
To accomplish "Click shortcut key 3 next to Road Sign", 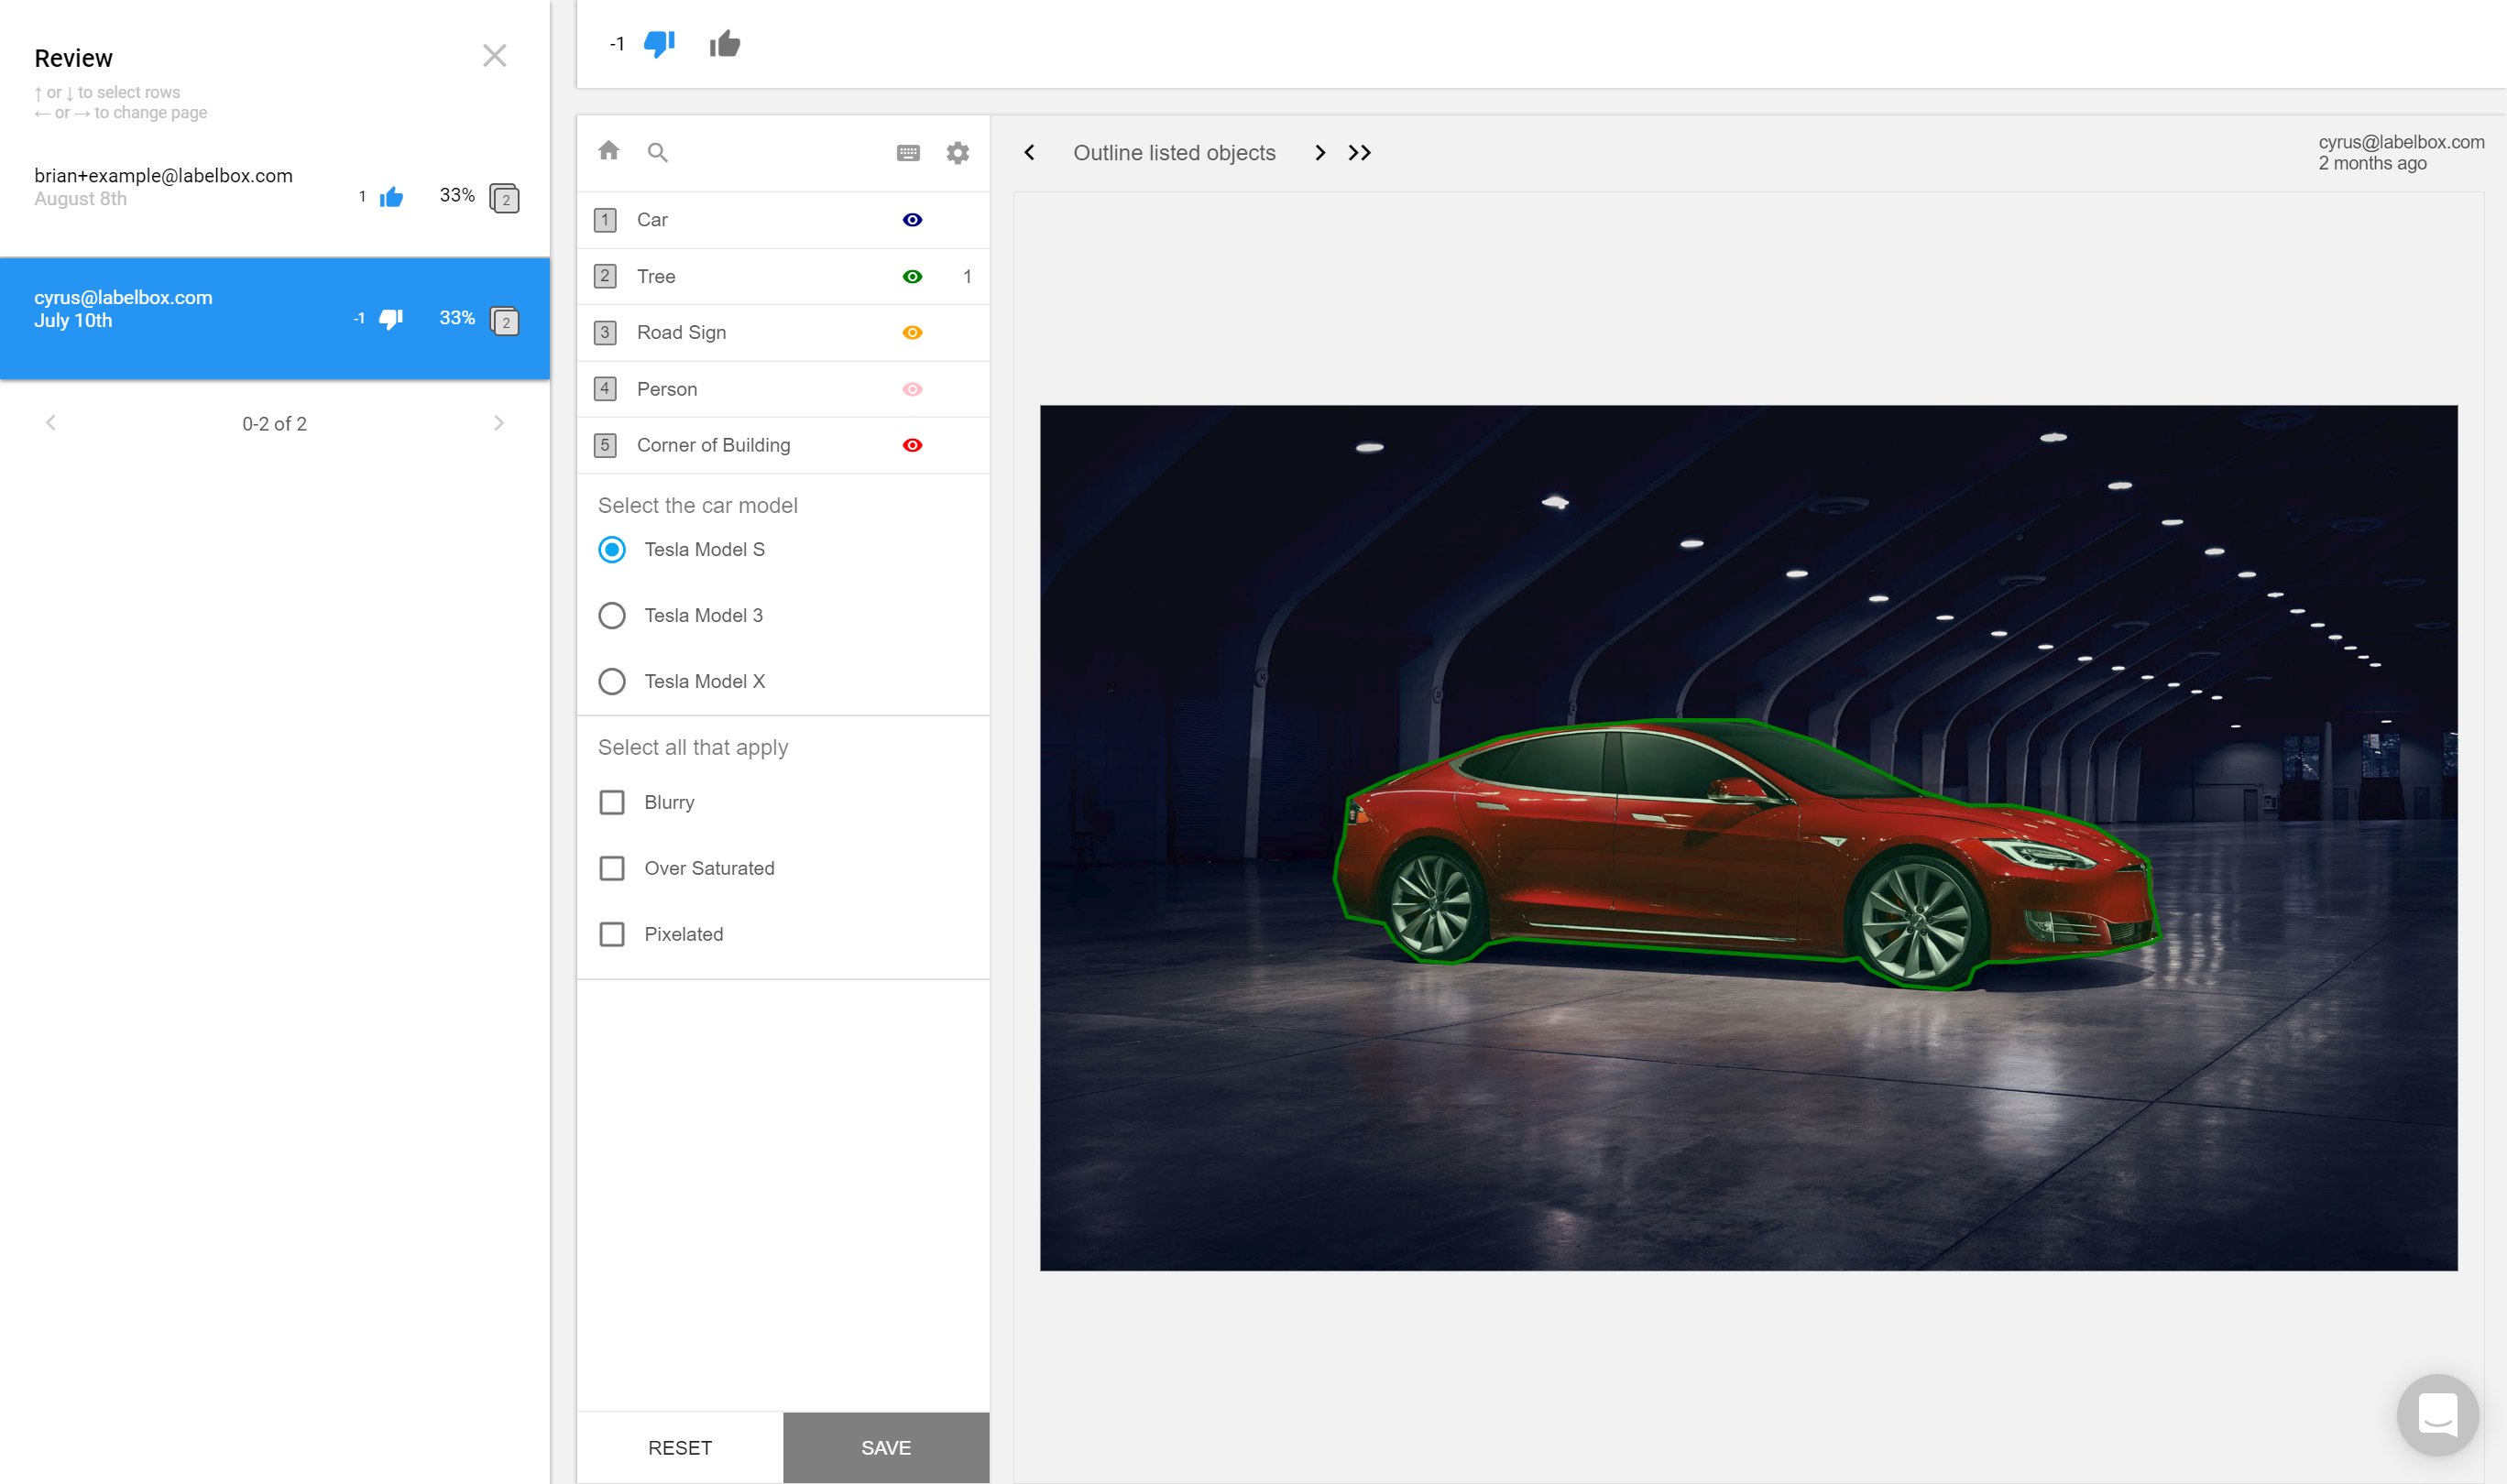I will point(605,333).
